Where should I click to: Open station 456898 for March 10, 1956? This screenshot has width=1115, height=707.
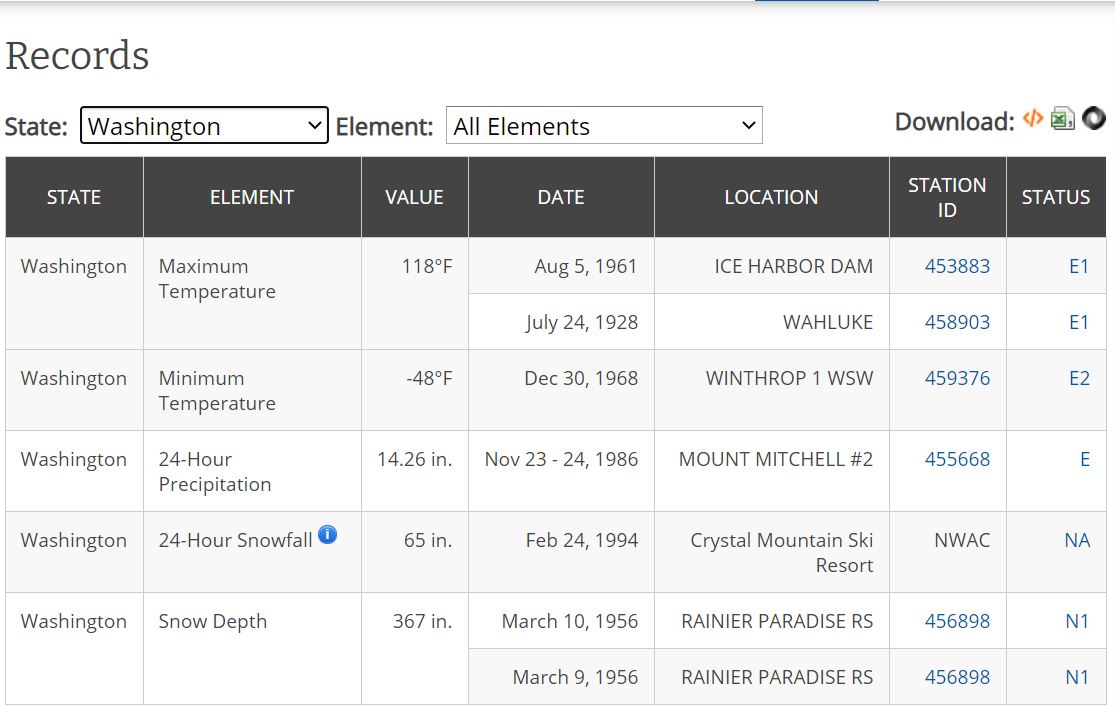957,621
